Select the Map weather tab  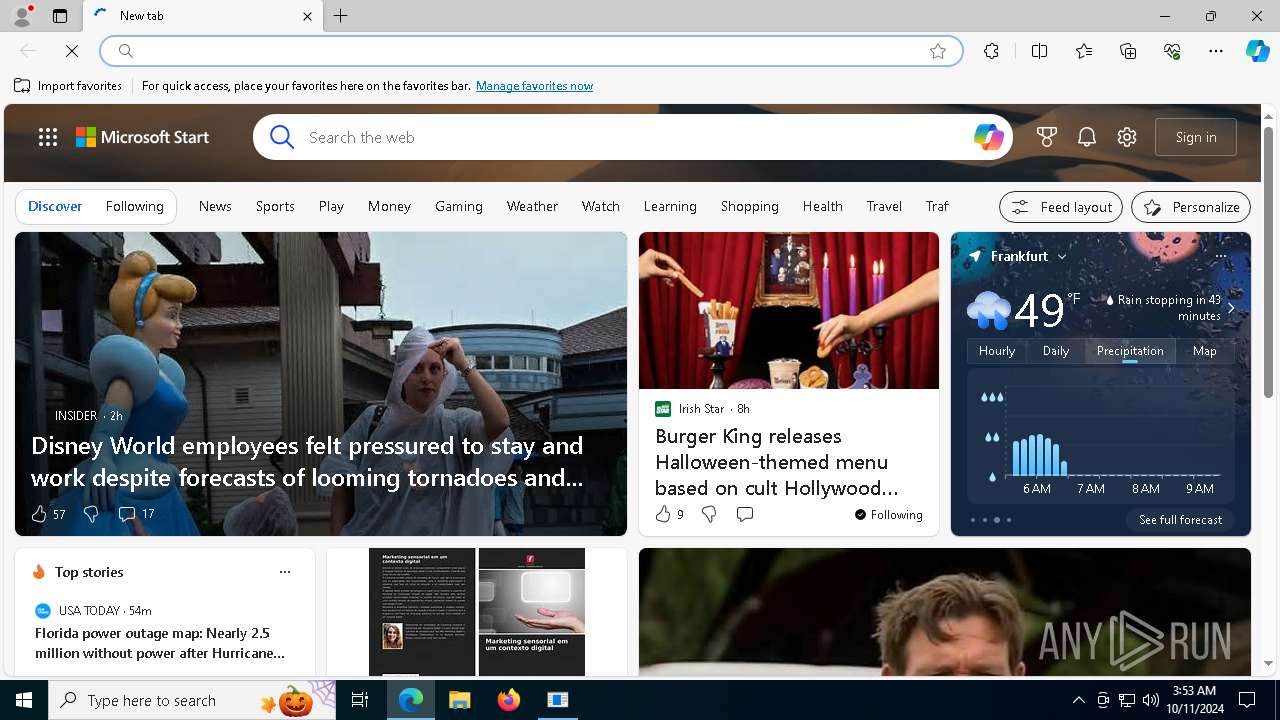(x=1205, y=351)
